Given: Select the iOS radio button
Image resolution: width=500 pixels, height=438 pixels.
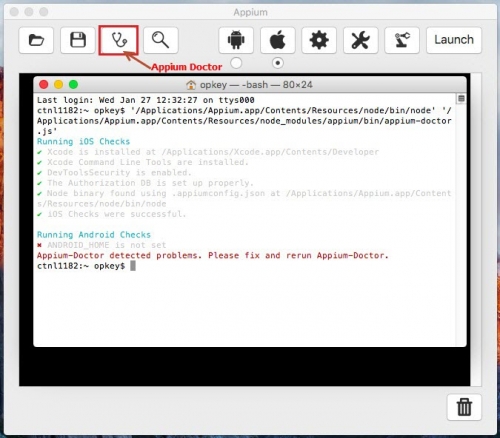Looking at the screenshot, I should (278, 63).
